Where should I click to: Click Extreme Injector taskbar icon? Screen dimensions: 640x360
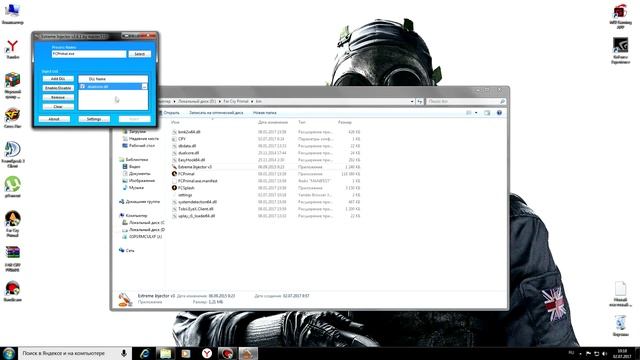point(248,353)
